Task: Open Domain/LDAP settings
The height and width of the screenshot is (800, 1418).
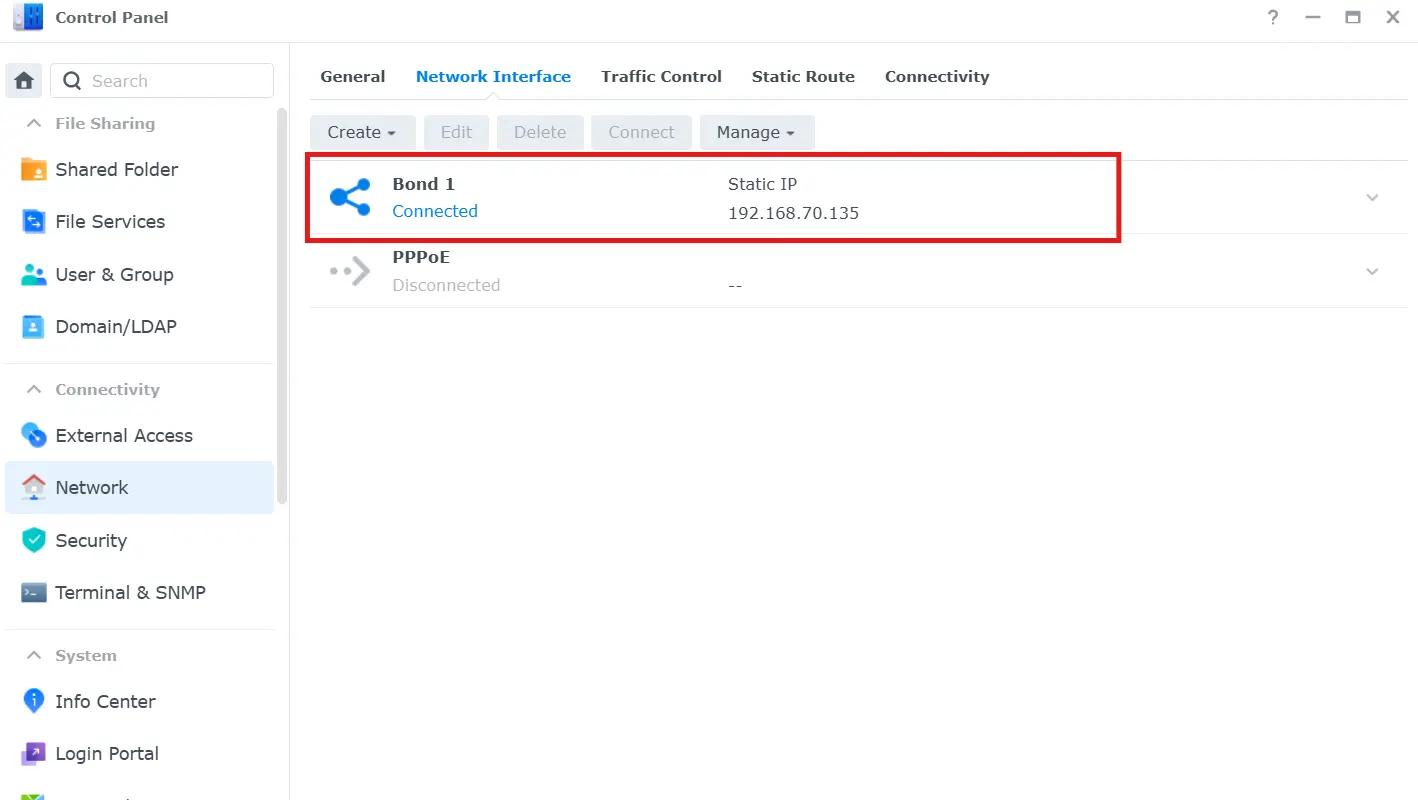Action: 115,327
